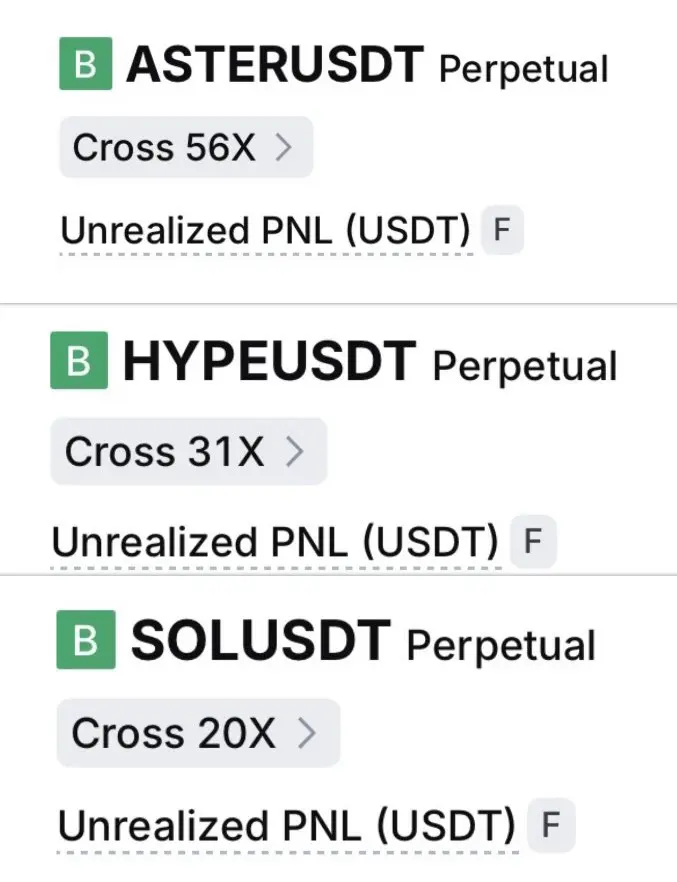Click the Perpetual text next to SOLUSDT
Screen dimensions: 677x882
(500, 645)
